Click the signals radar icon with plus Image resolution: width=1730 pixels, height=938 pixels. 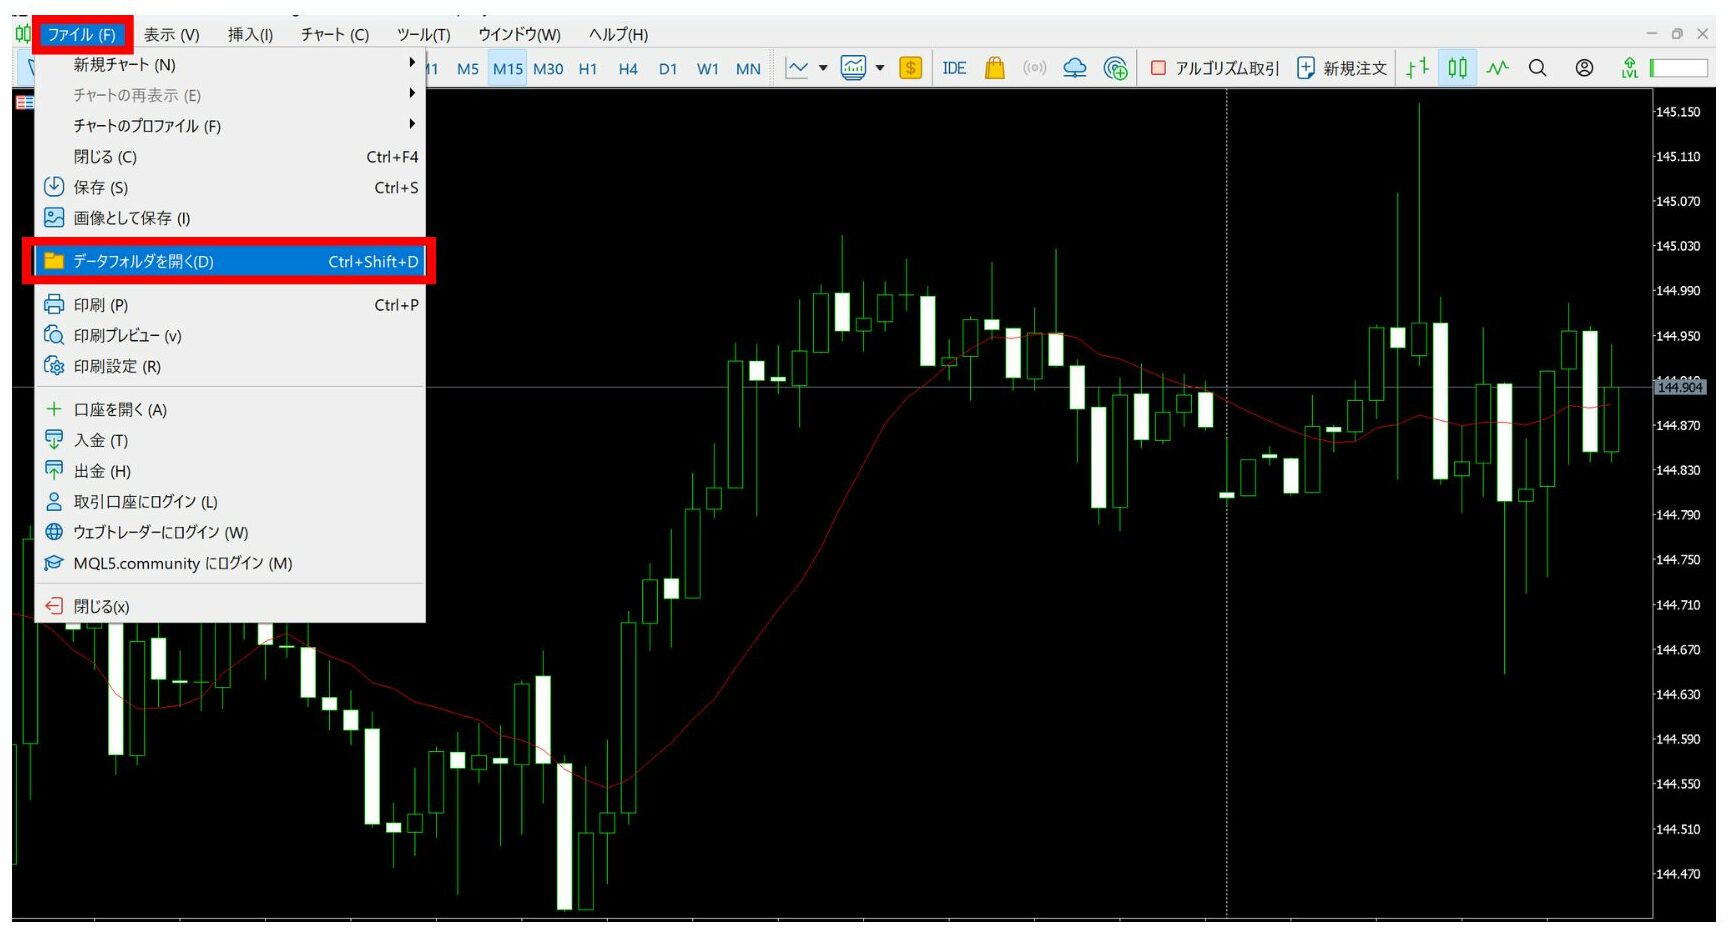click(1115, 68)
